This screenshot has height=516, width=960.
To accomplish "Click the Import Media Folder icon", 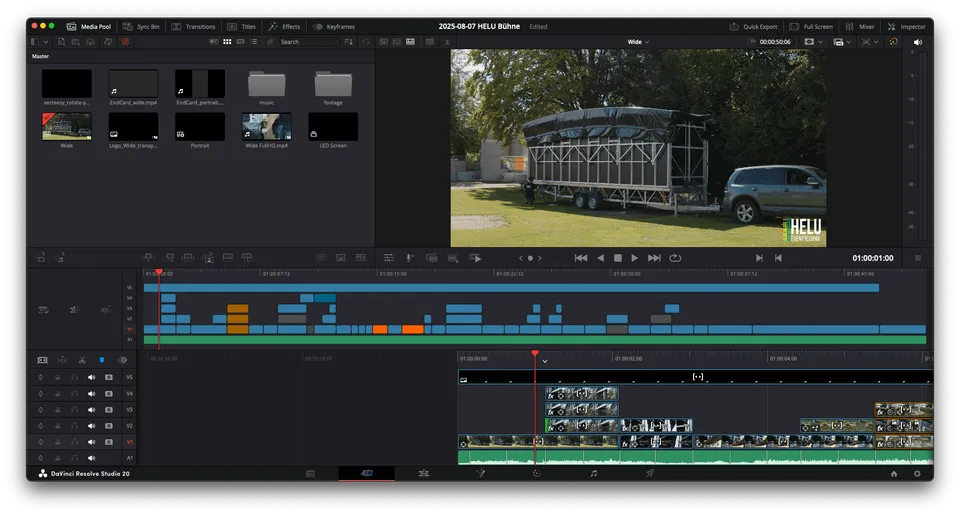I will [x=75, y=42].
